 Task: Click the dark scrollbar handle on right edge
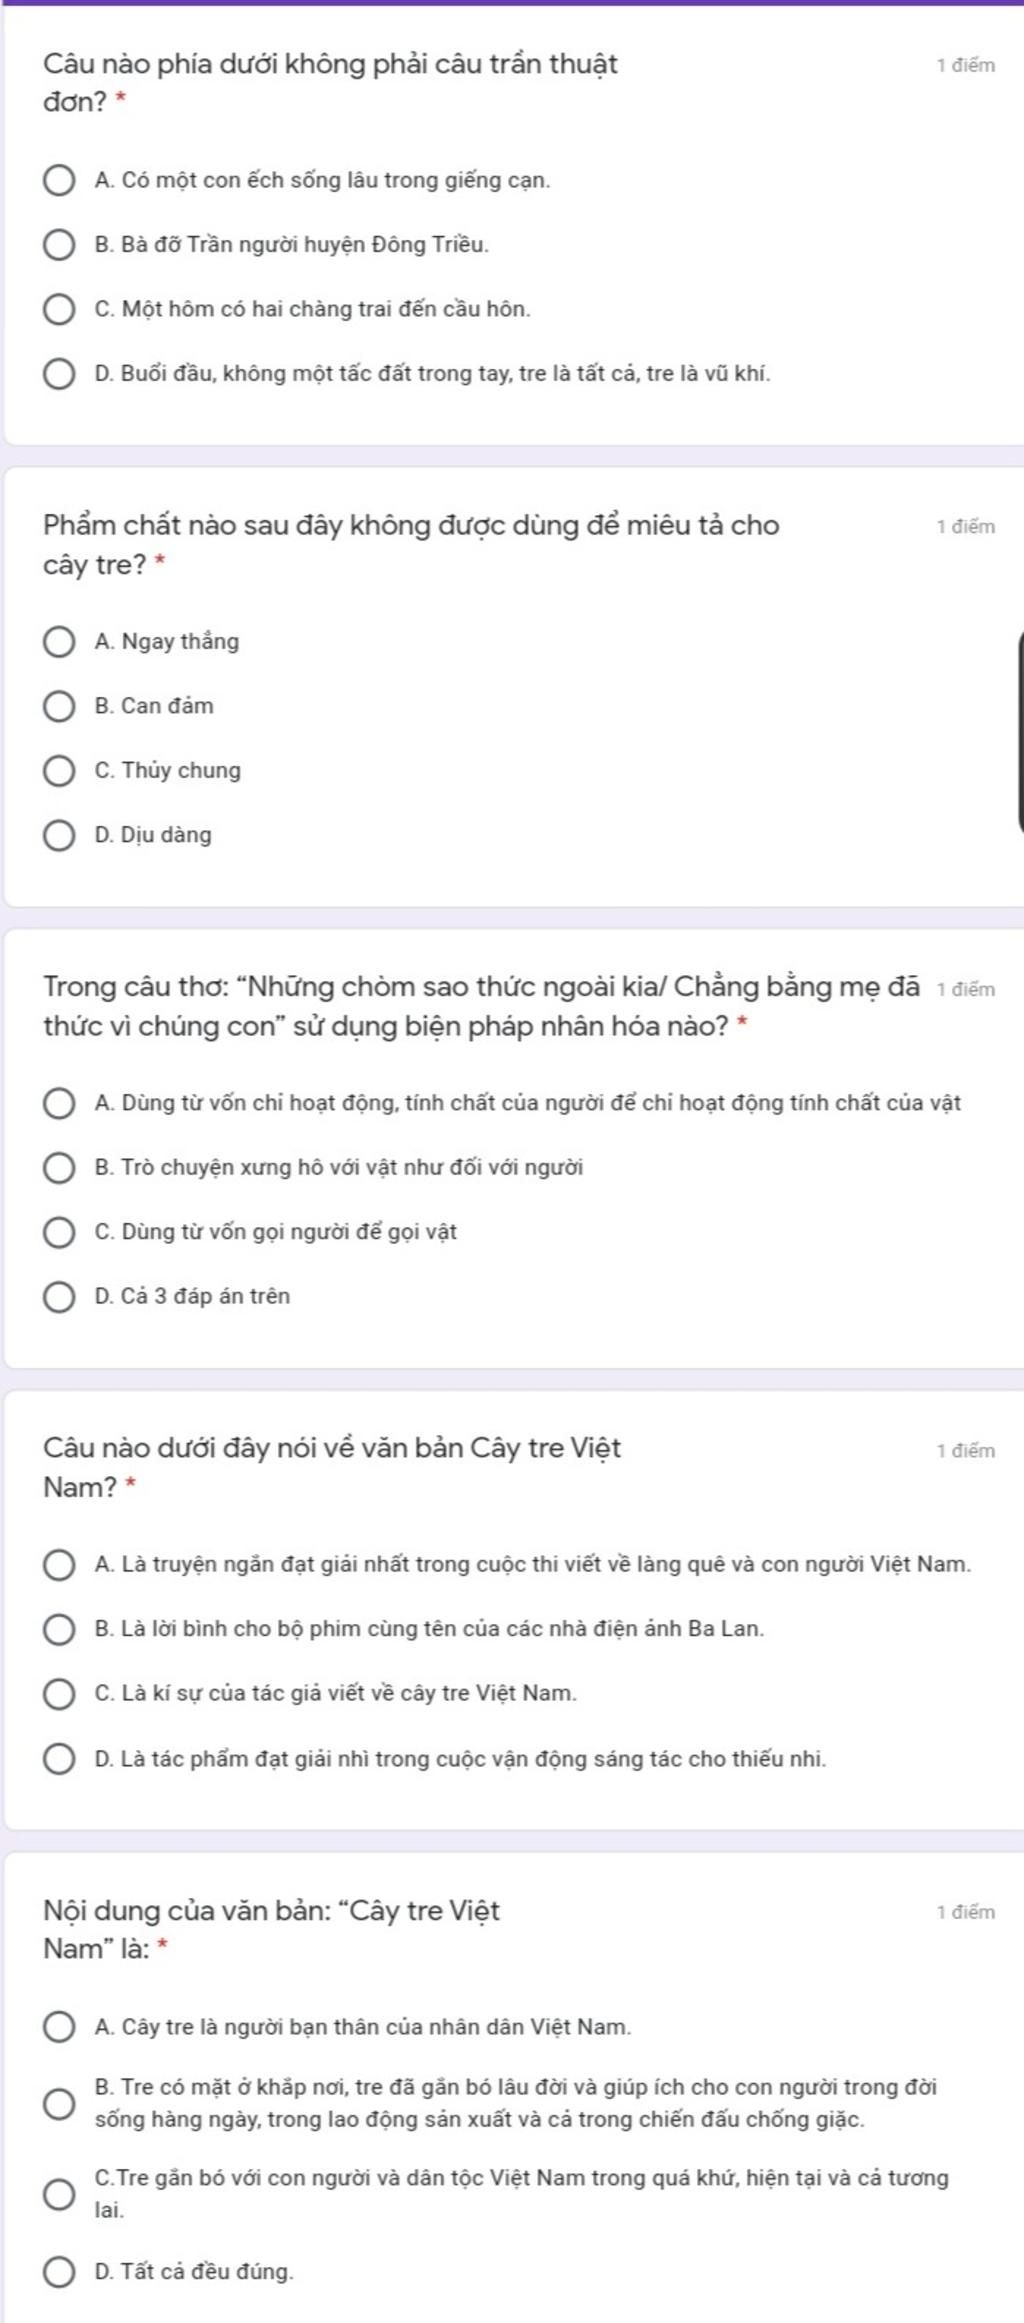coord(1020,731)
